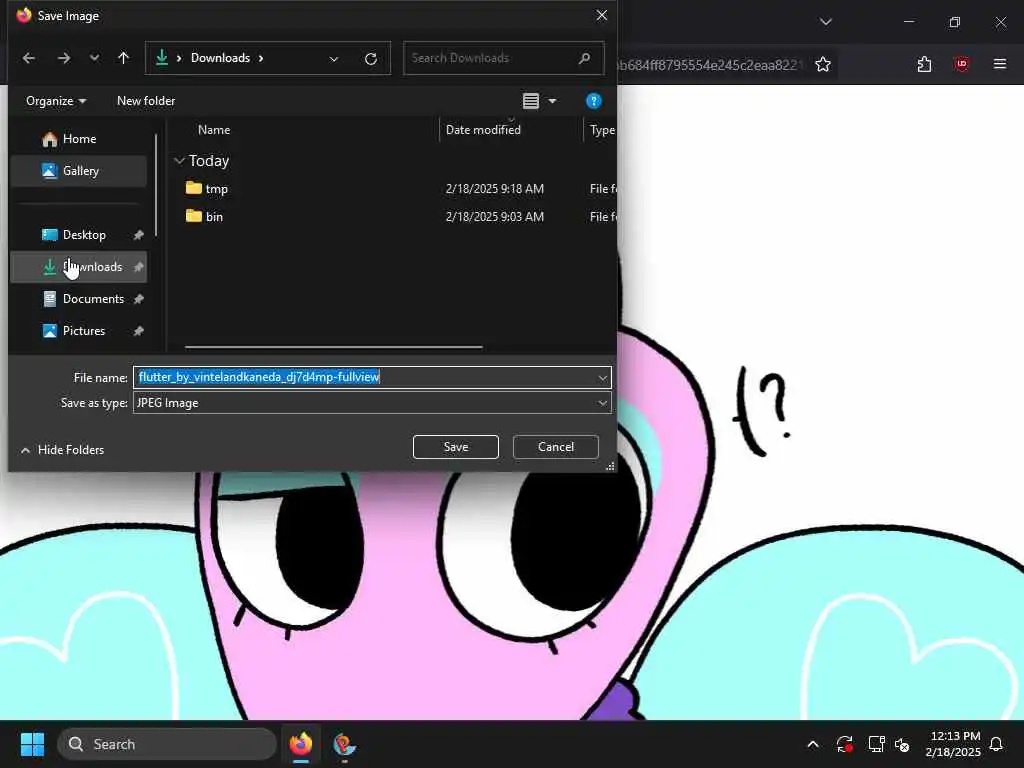Open Documents in navigation pane
This screenshot has height=768, width=1024.
(x=78, y=298)
